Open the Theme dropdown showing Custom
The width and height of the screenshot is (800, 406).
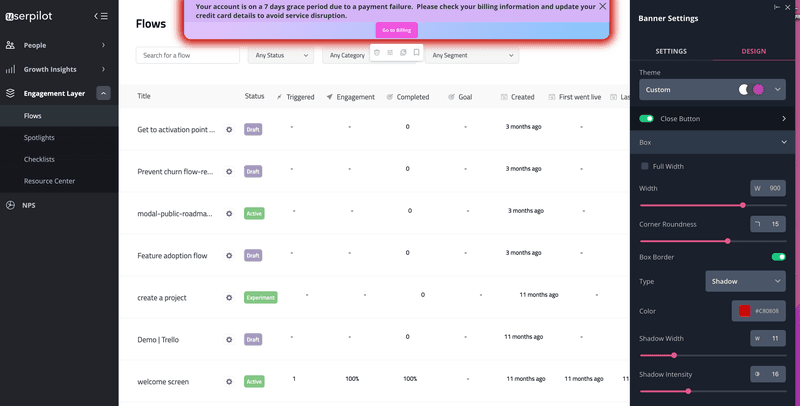click(712, 90)
